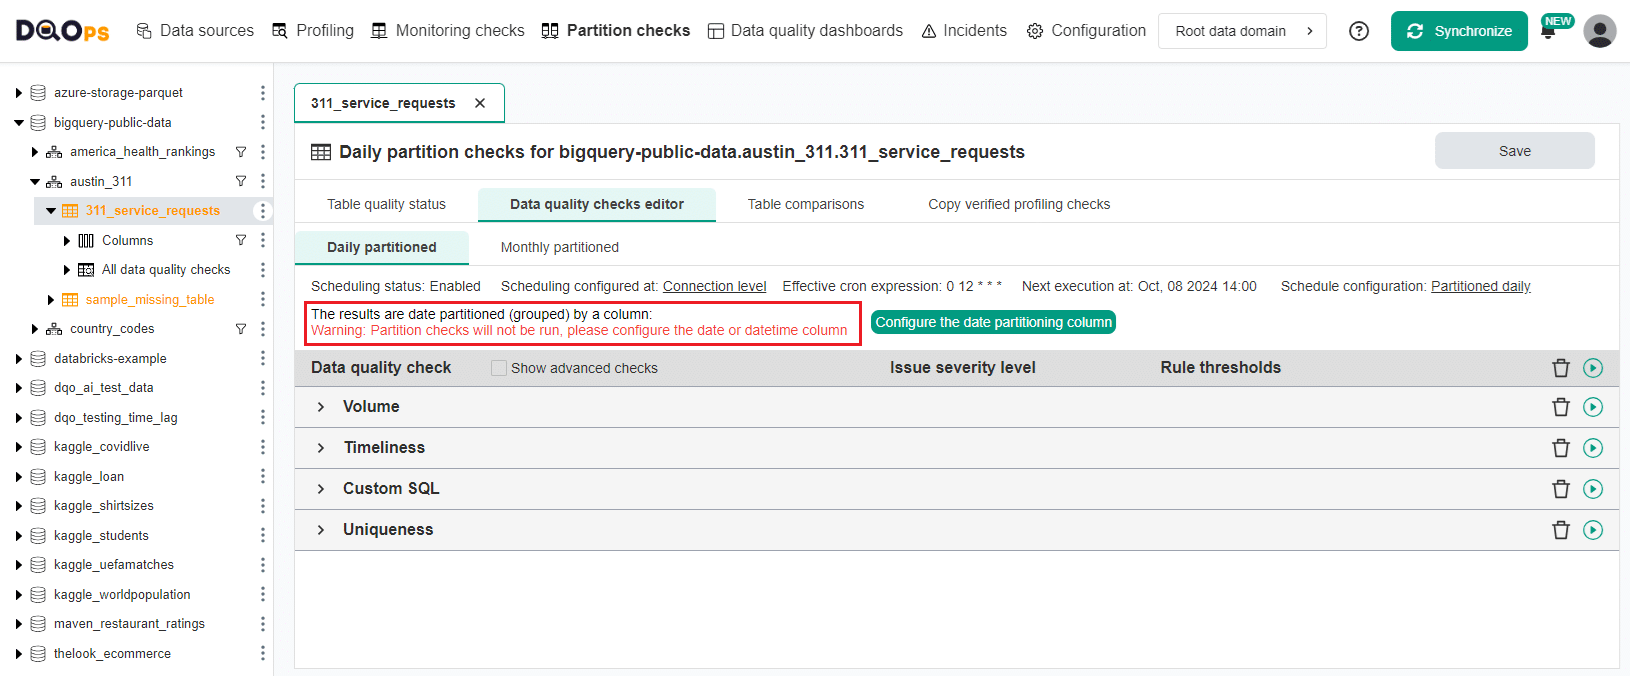Switch to Copy verified profiling checks tab

point(1019,204)
